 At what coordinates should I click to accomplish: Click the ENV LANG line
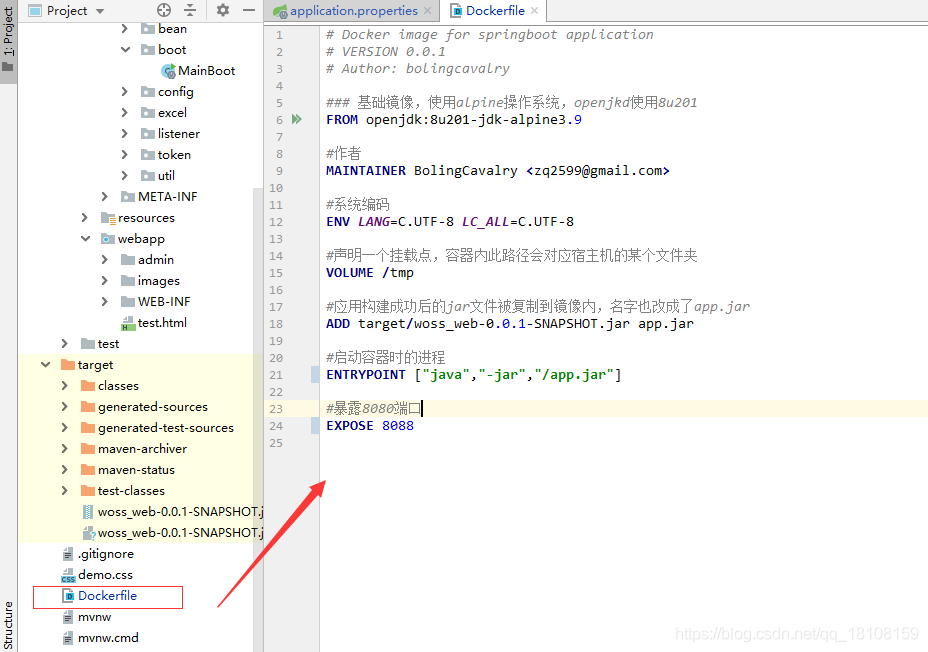(450, 222)
